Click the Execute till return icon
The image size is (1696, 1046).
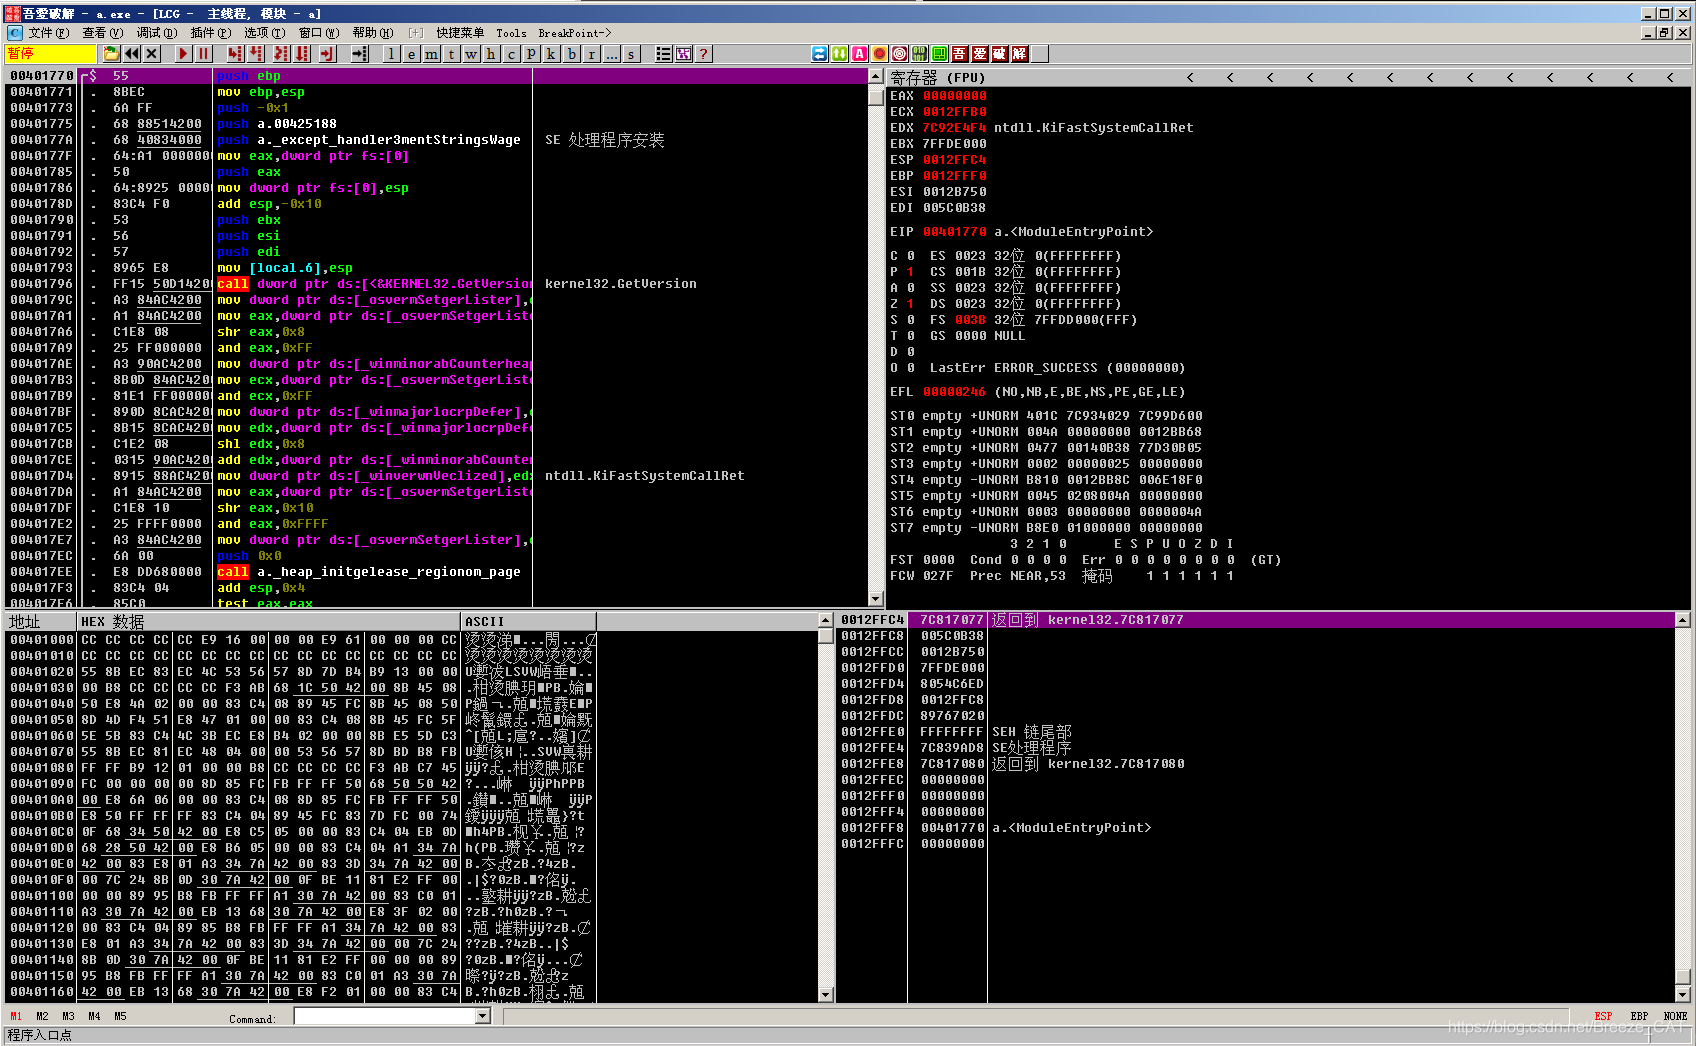coord(327,54)
